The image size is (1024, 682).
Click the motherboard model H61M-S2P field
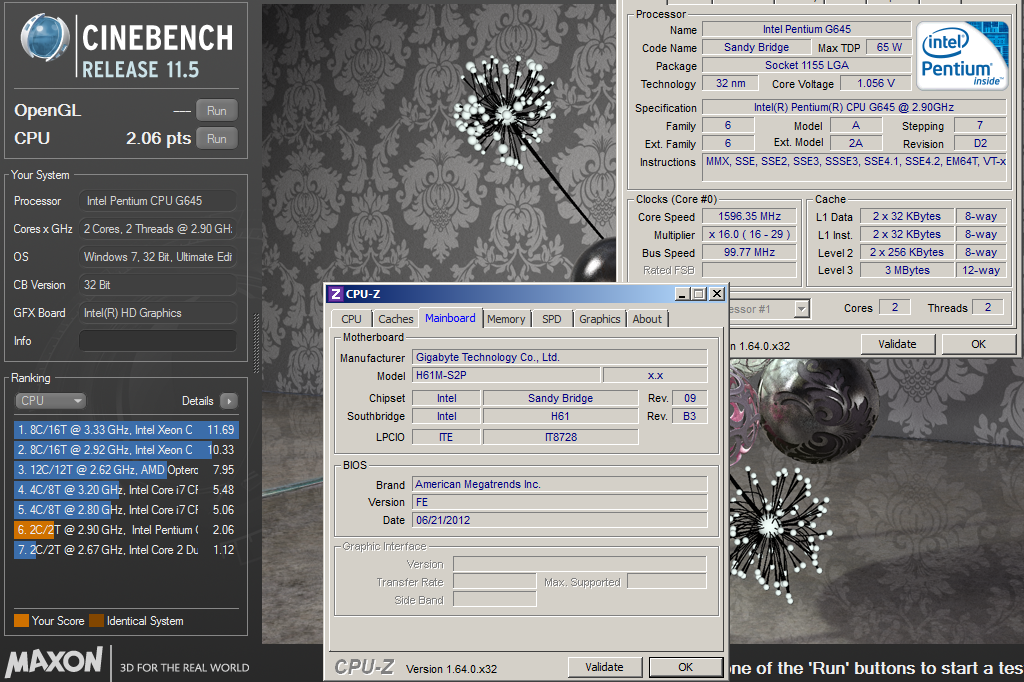[506, 376]
